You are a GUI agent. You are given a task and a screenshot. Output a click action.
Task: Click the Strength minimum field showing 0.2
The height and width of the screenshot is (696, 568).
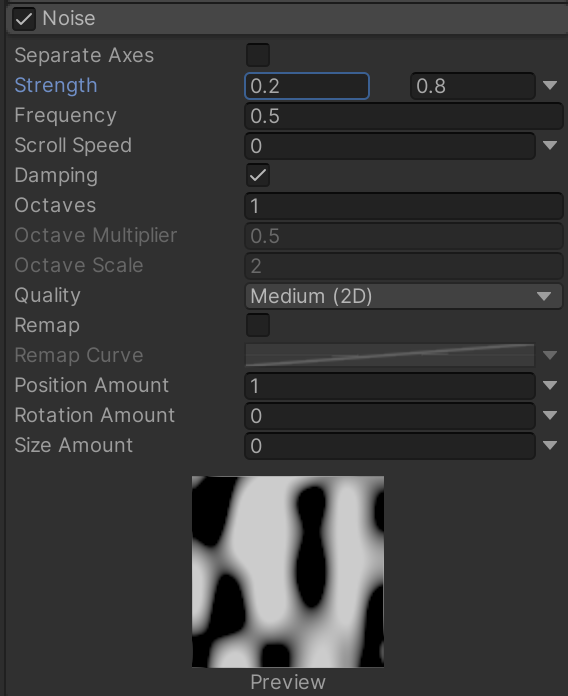[307, 86]
